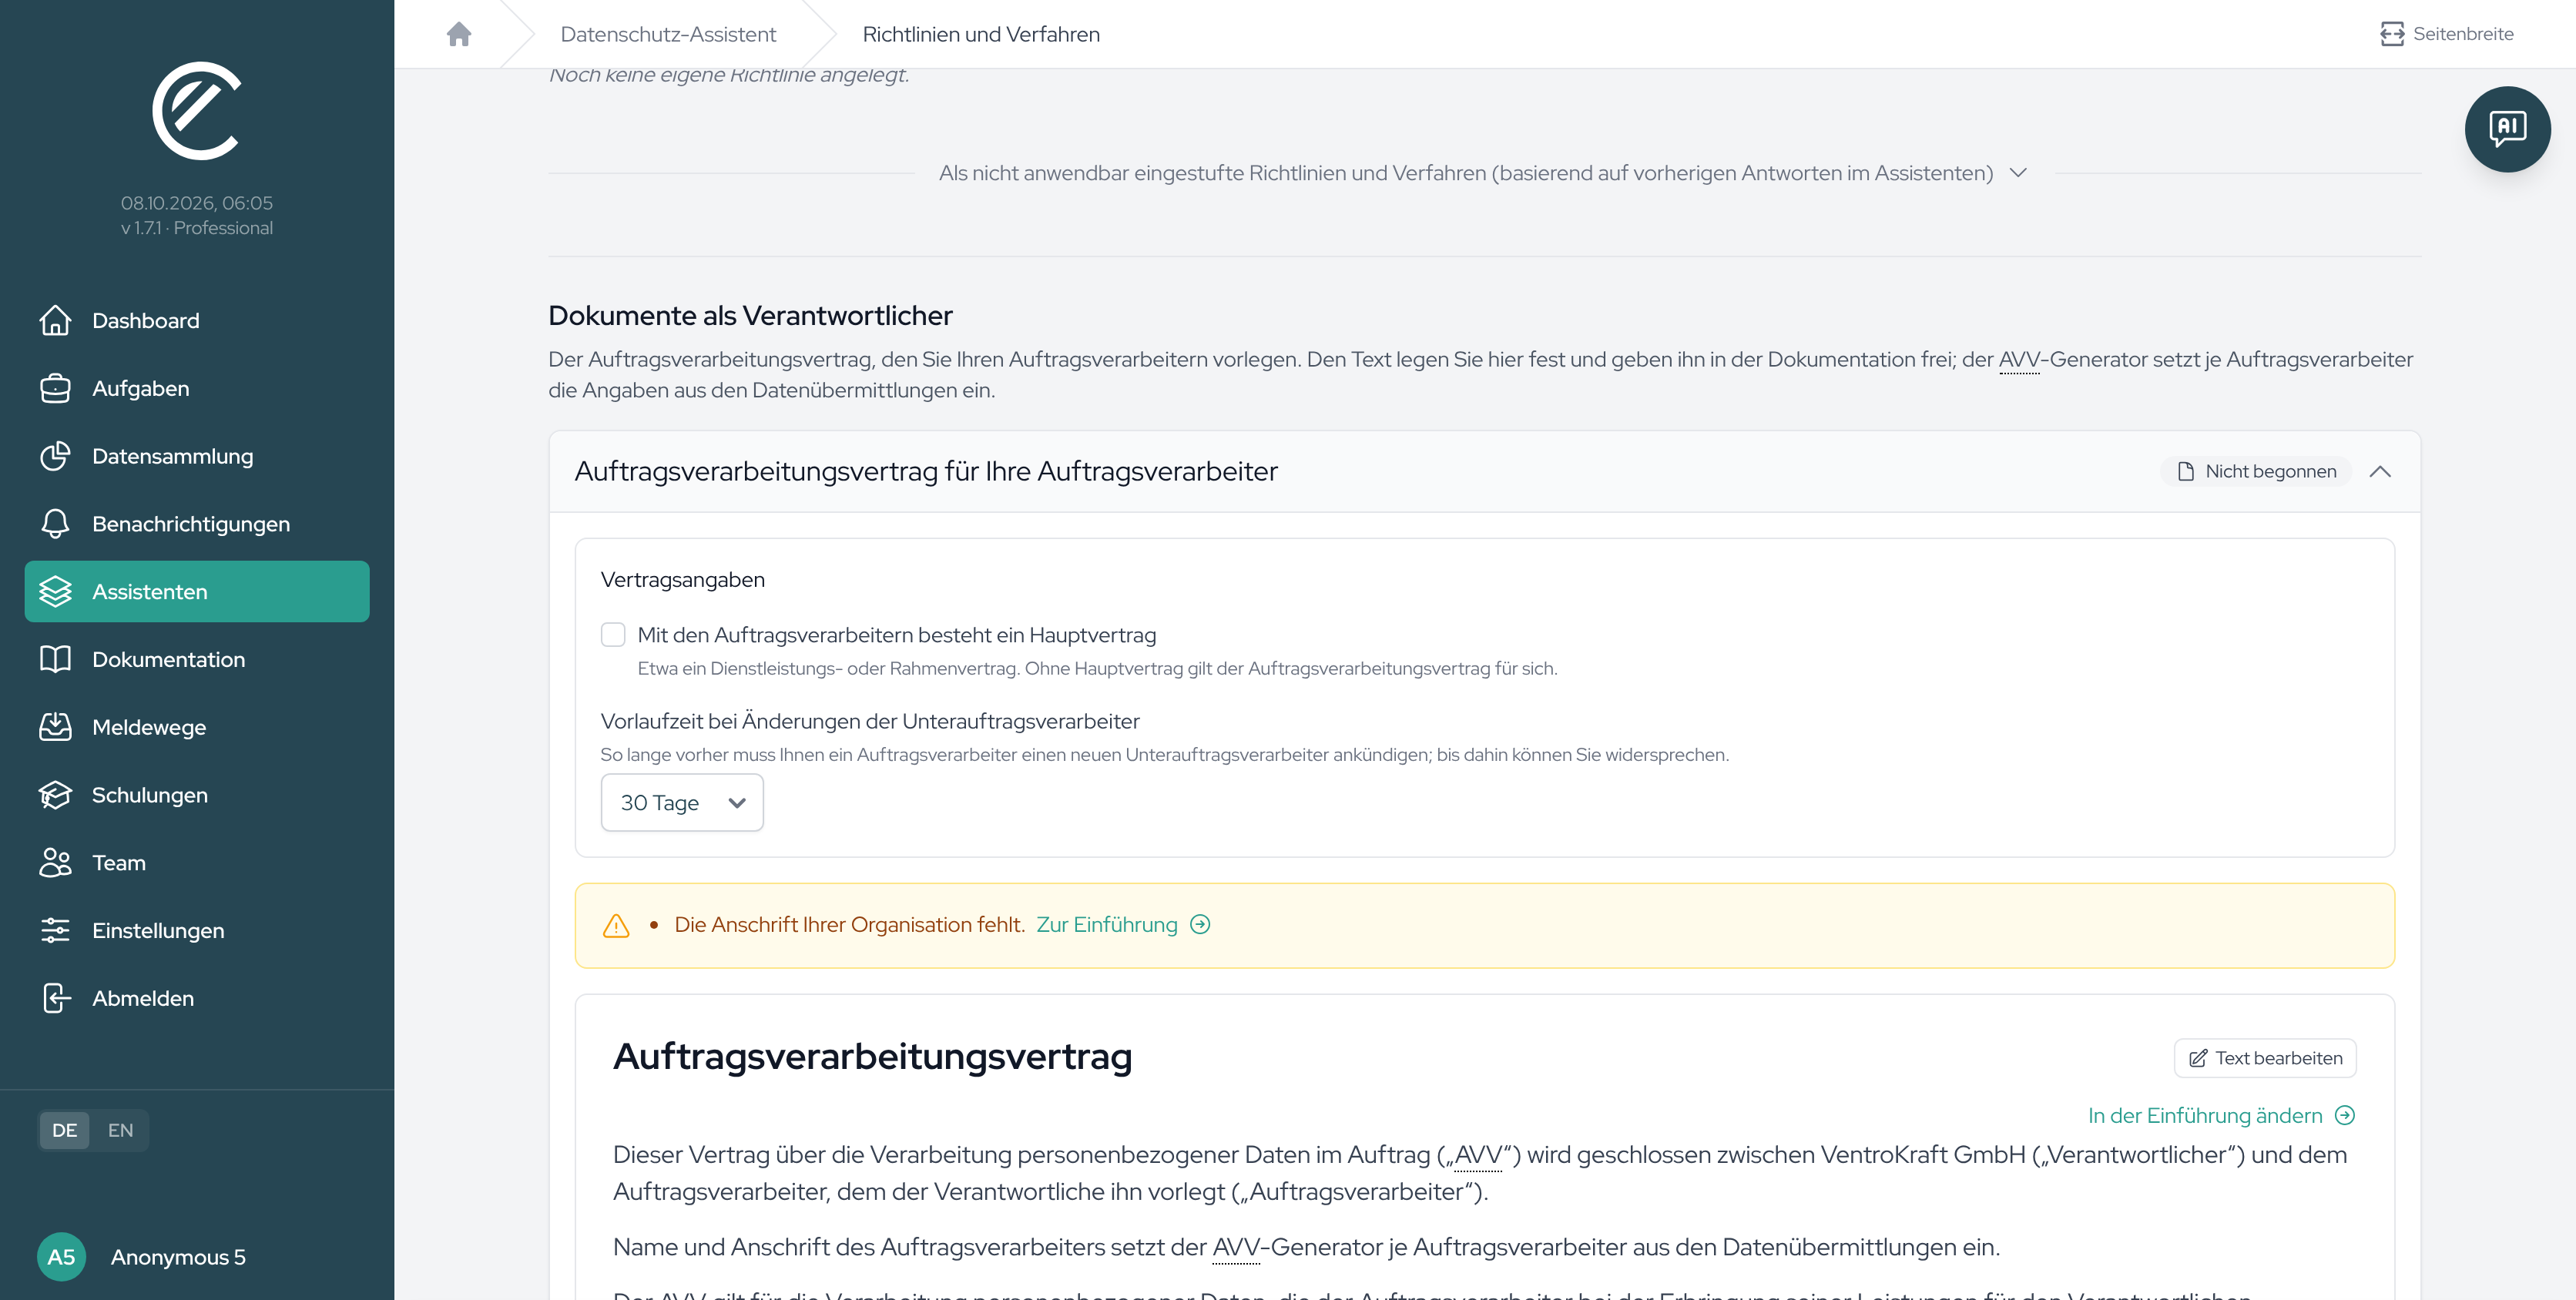
Task: Go to home via breadcrumb house icon
Action: click(459, 34)
